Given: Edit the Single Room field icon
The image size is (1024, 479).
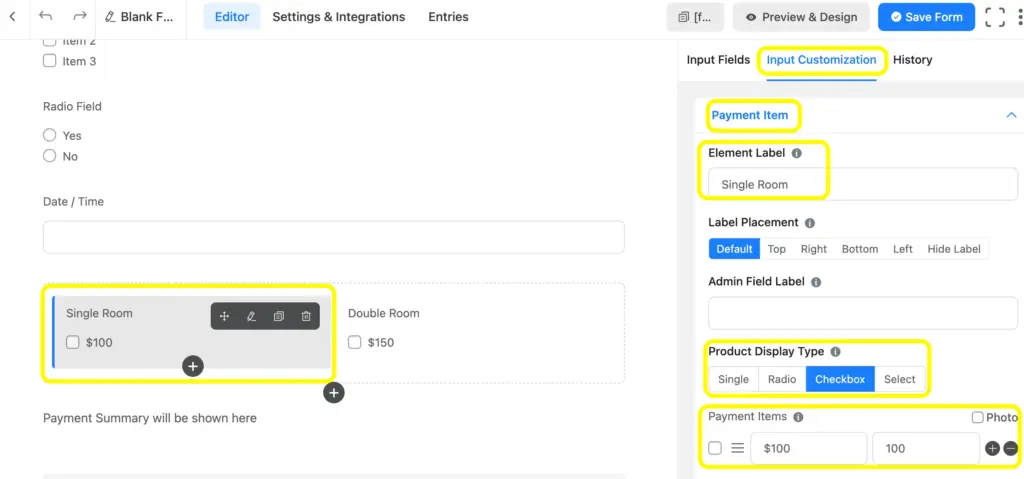Looking at the screenshot, I should click(251, 316).
